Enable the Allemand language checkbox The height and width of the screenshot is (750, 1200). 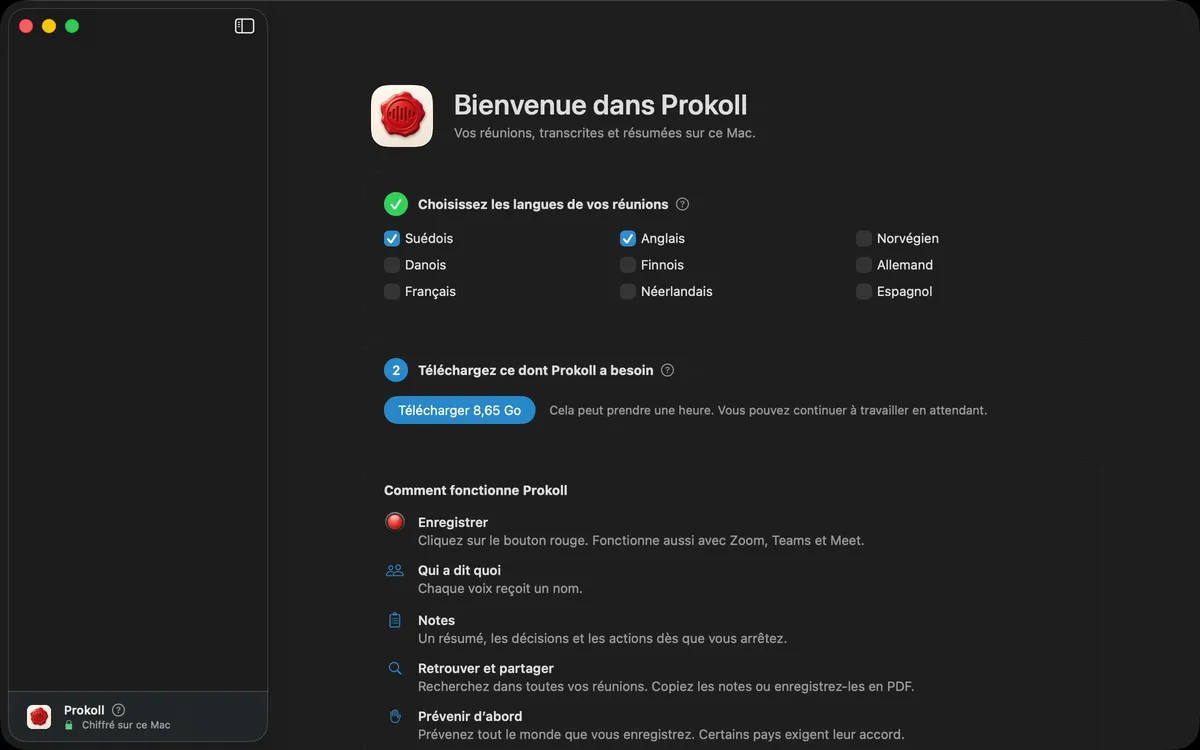tap(864, 265)
